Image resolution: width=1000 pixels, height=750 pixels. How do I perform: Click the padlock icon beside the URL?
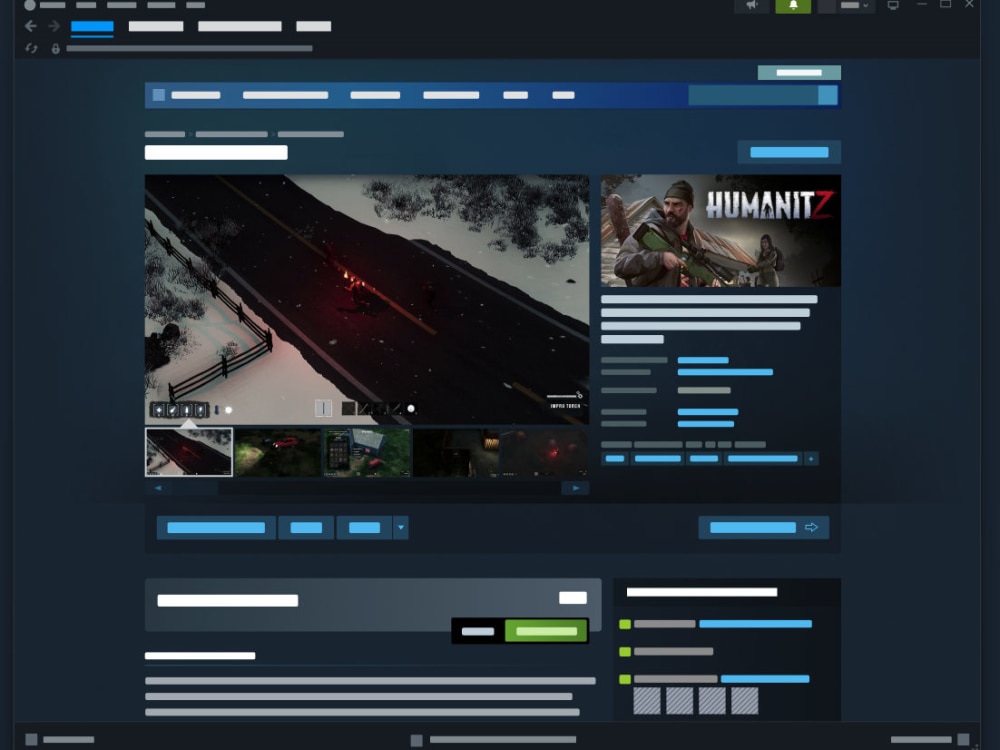tap(55, 48)
